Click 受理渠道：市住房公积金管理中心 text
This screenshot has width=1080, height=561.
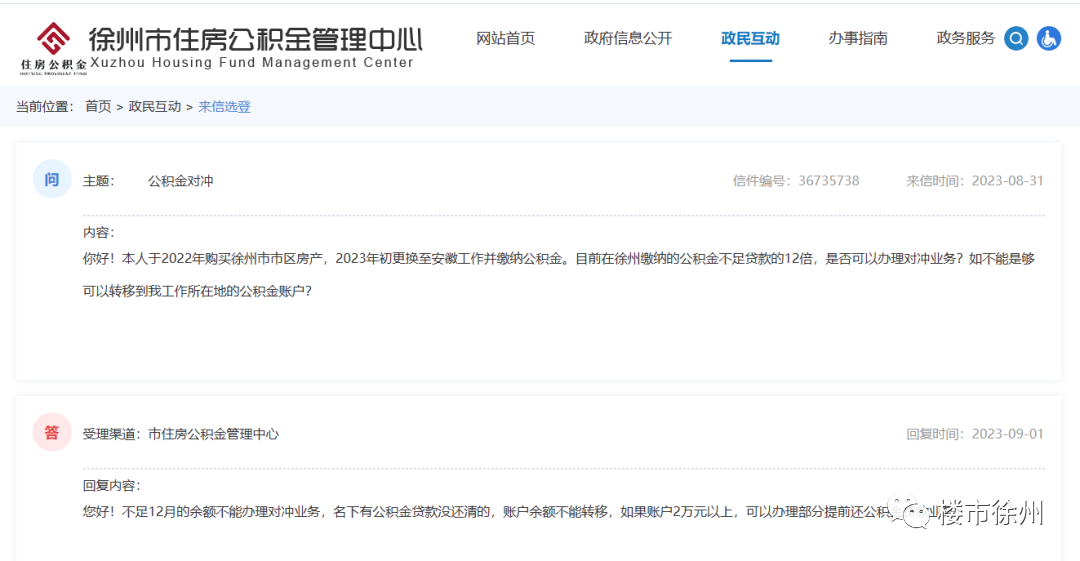coord(181,434)
